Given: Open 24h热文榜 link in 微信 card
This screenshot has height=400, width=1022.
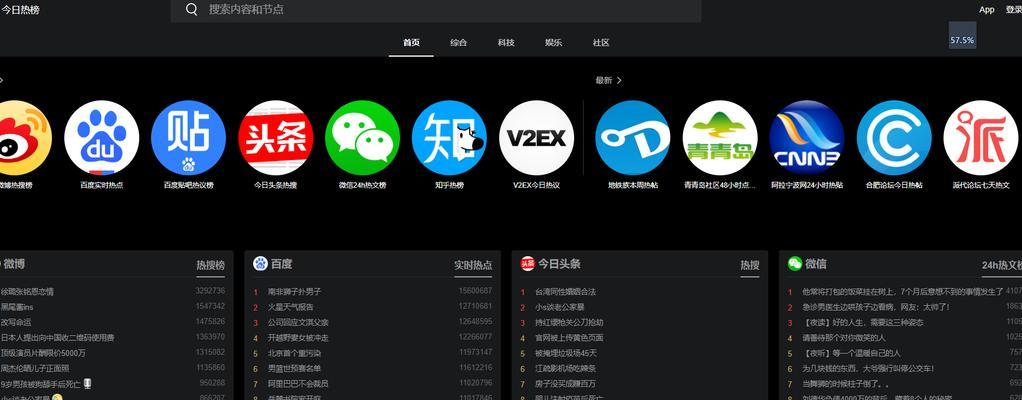Looking at the screenshot, I should pyautogui.click(x=1002, y=265).
